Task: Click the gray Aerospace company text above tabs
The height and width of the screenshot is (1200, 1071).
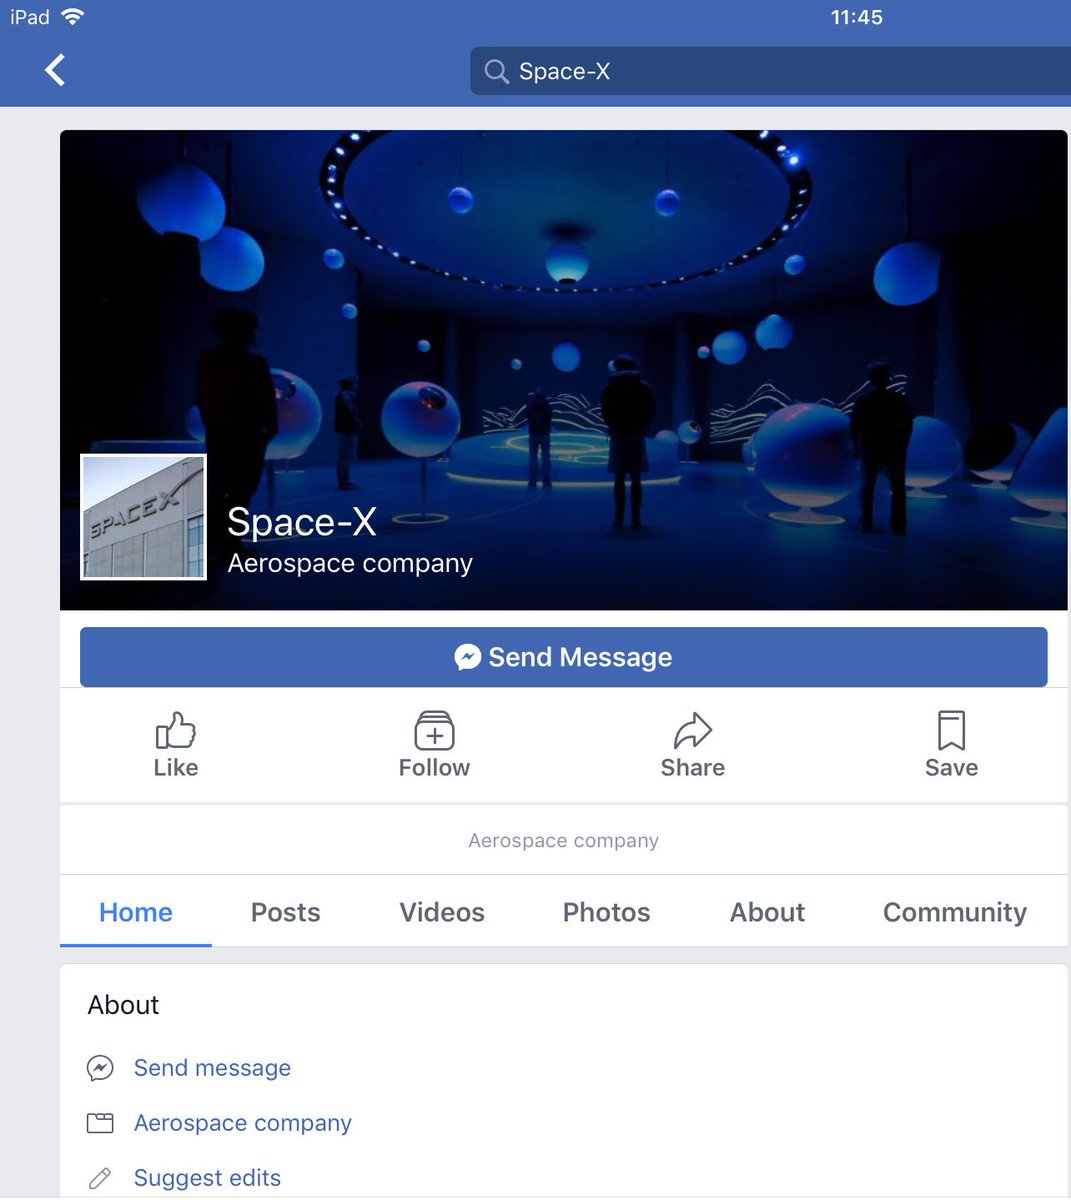Action: [563, 841]
